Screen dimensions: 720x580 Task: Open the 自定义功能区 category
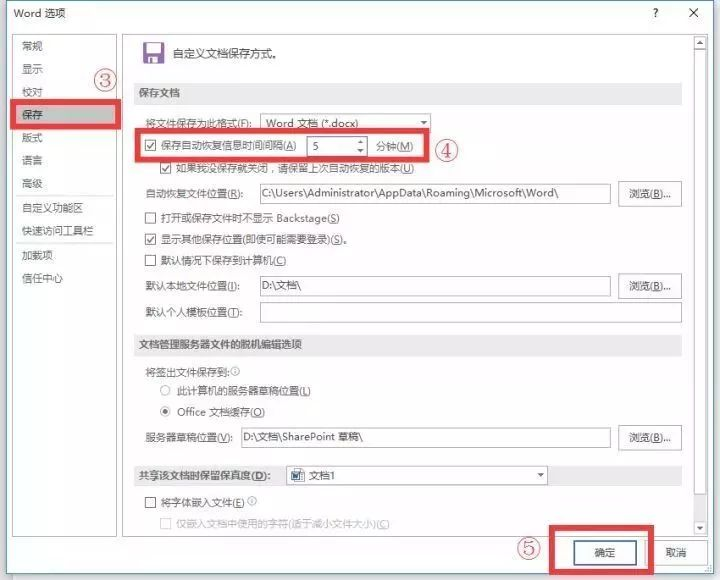[x=52, y=208]
